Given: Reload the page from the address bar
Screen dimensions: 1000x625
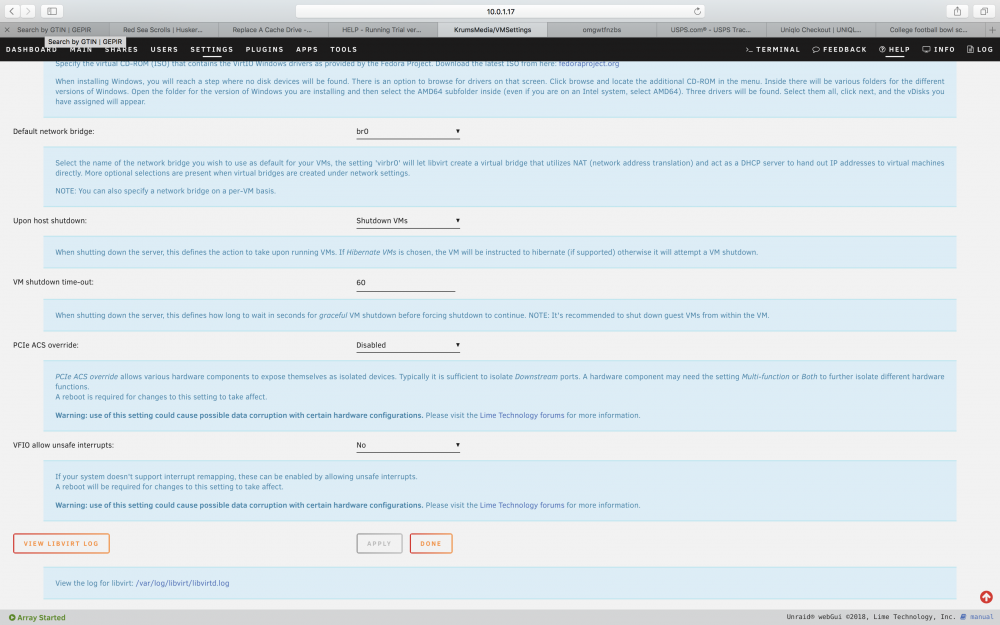Looking at the screenshot, I should (x=697, y=11).
